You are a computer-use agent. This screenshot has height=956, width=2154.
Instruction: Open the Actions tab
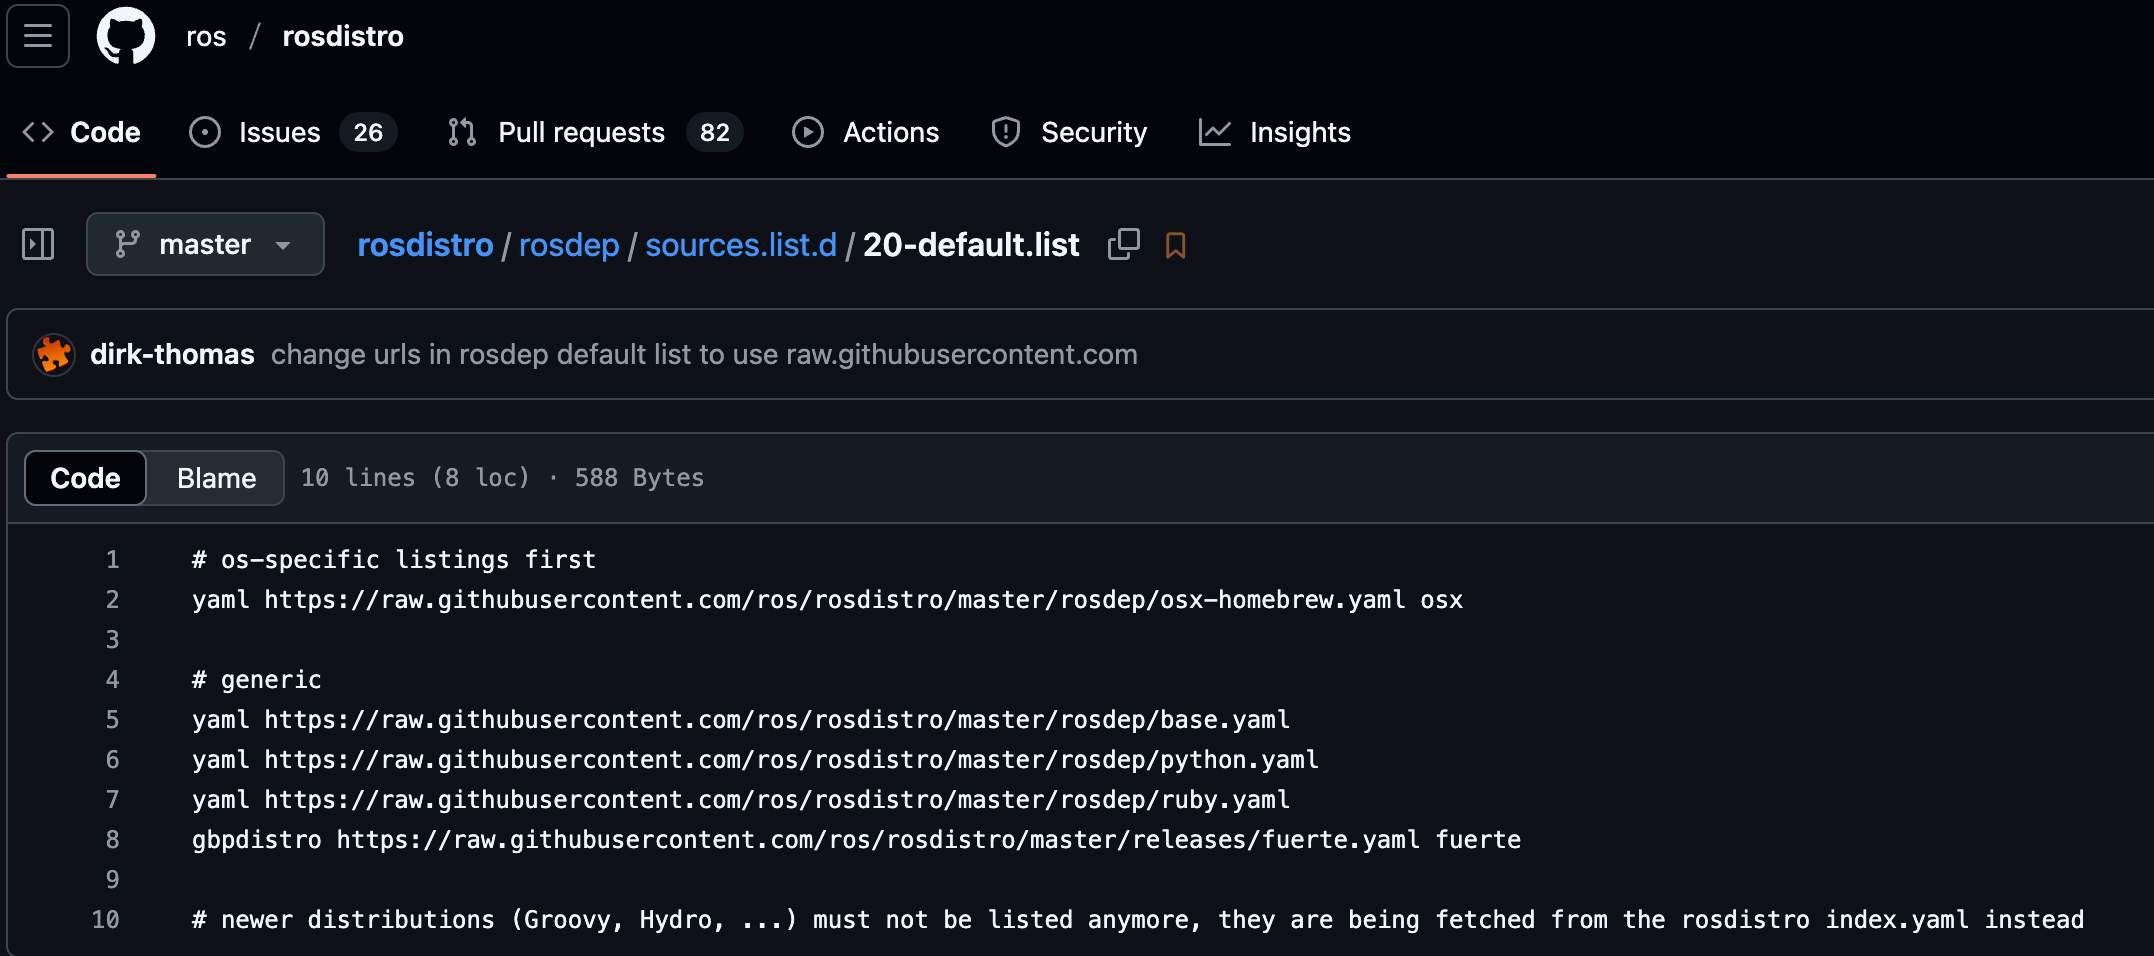click(866, 132)
